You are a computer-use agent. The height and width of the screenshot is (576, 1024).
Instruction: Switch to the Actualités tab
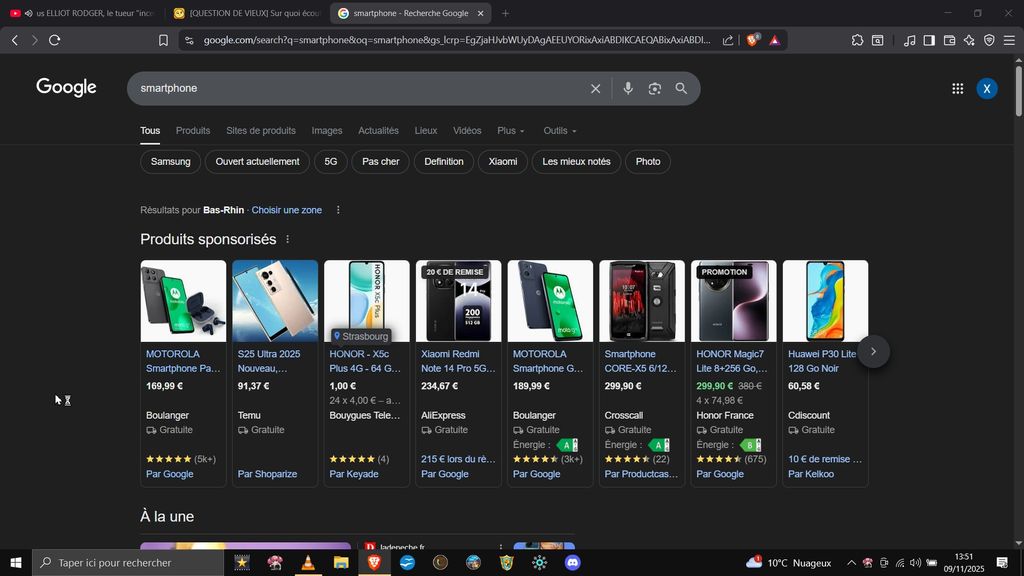378,131
